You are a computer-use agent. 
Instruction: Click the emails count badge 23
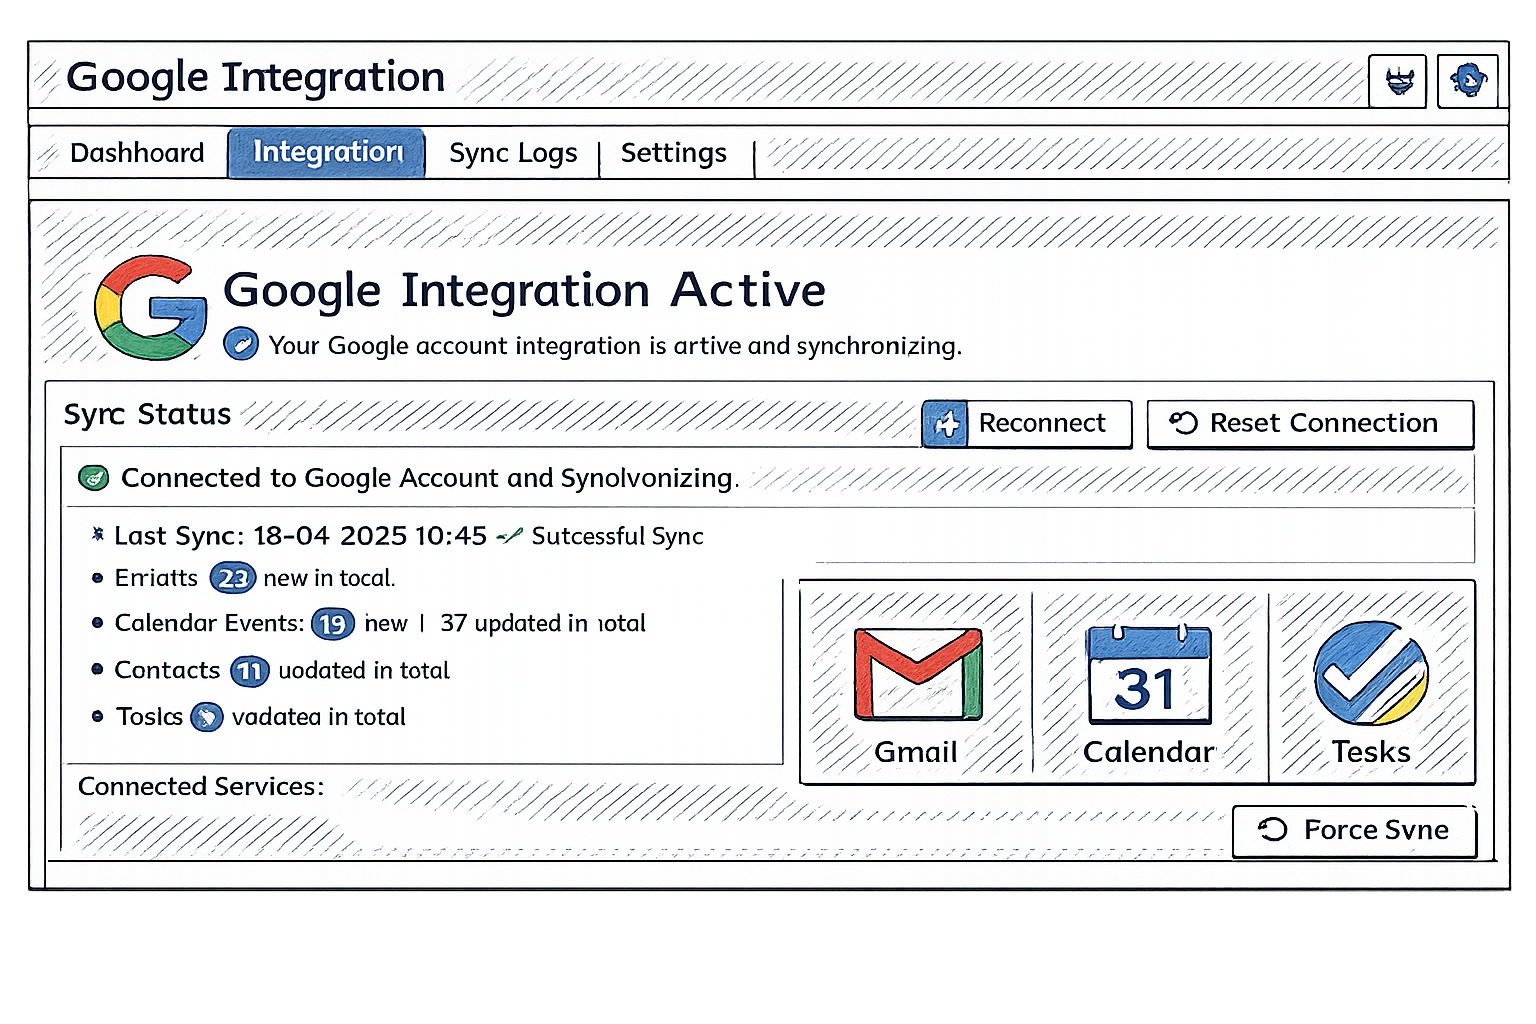pyautogui.click(x=233, y=578)
